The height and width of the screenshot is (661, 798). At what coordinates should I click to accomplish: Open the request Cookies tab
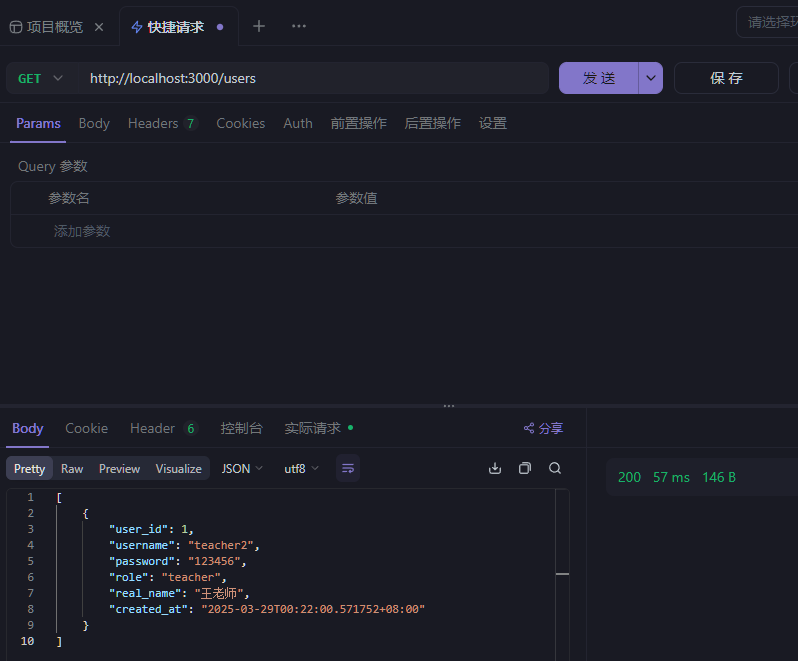click(x=240, y=124)
